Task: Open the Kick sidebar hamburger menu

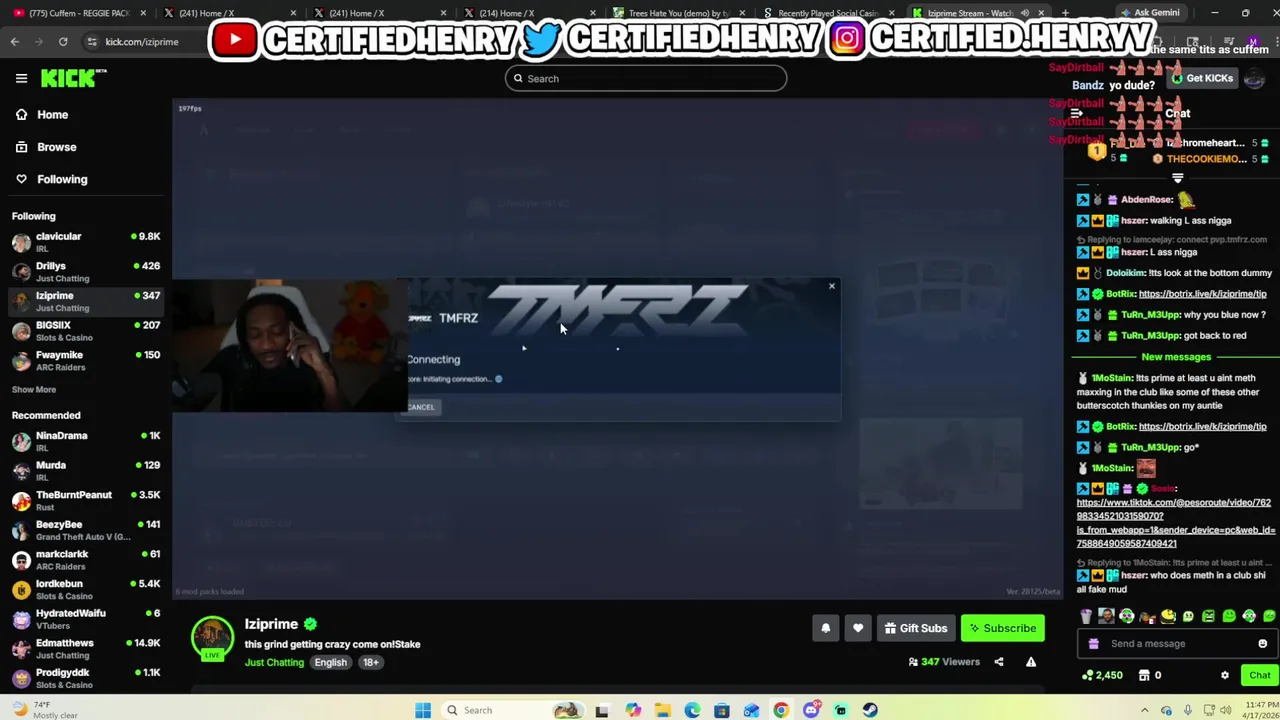Action: (x=21, y=78)
